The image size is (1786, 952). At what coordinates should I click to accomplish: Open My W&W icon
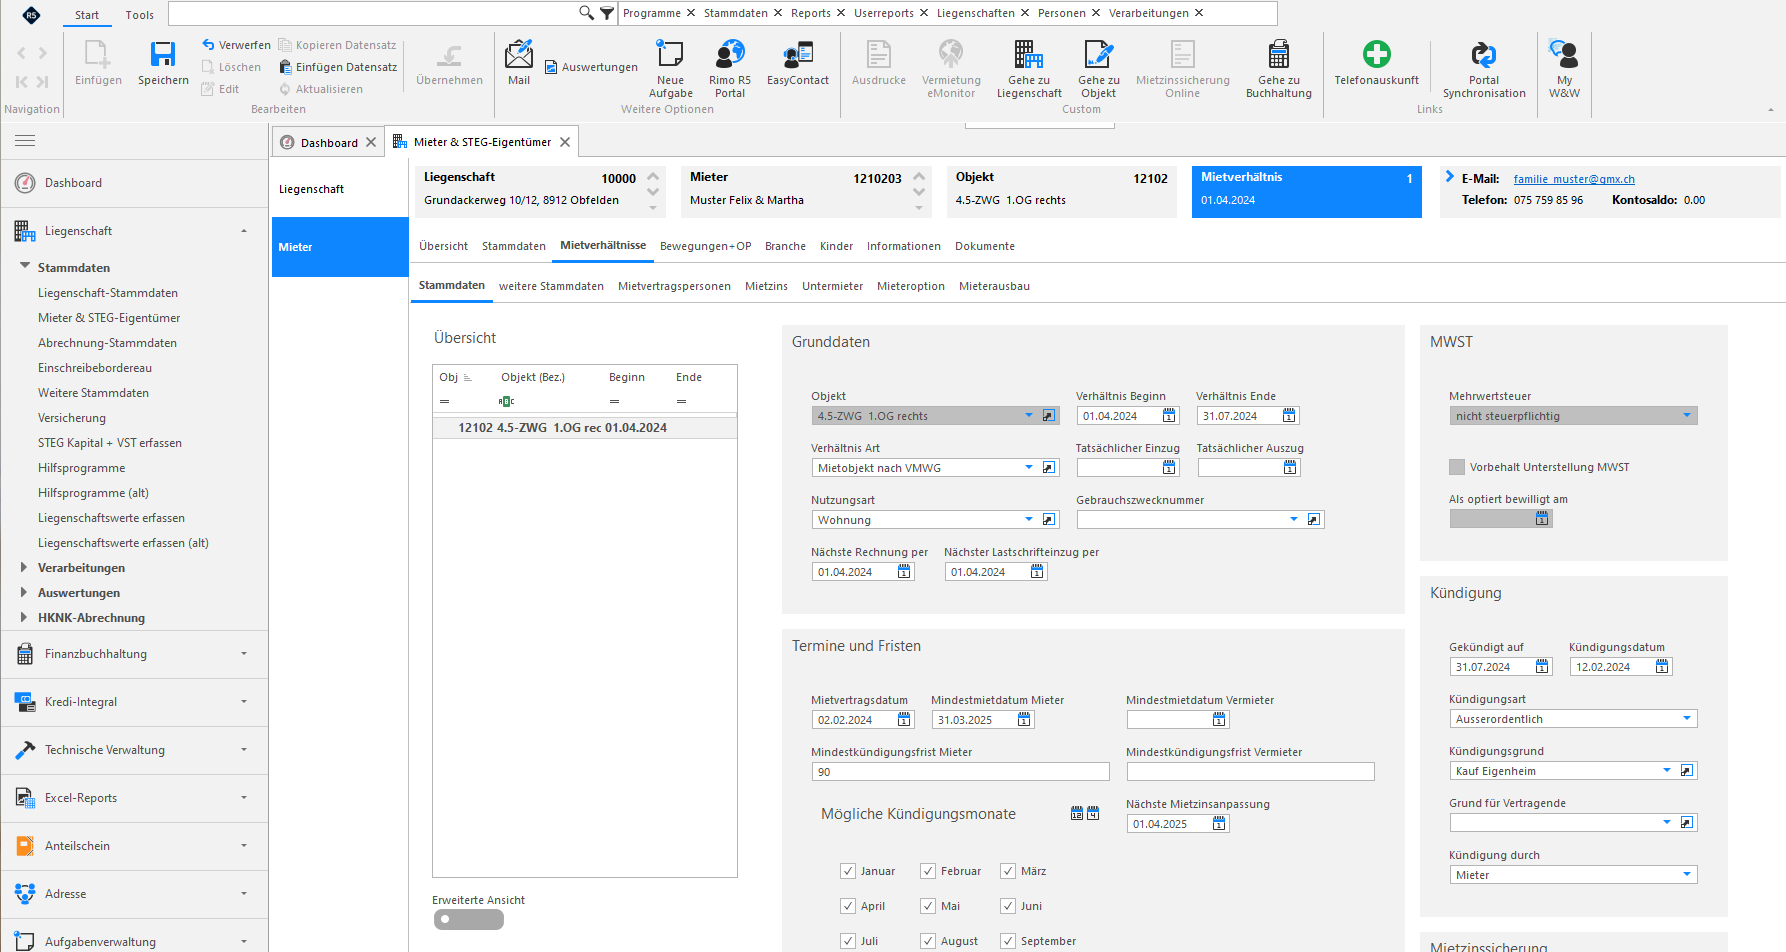1564,54
